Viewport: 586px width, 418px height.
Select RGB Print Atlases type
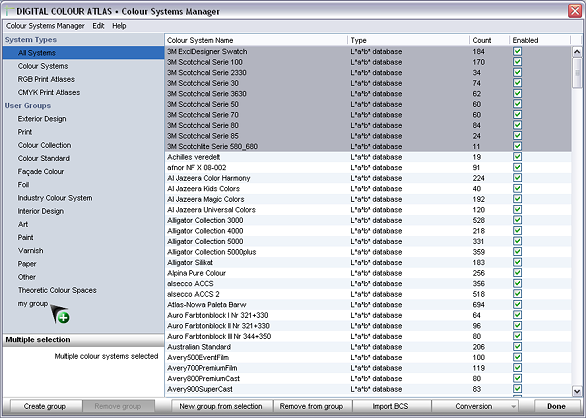[46, 79]
